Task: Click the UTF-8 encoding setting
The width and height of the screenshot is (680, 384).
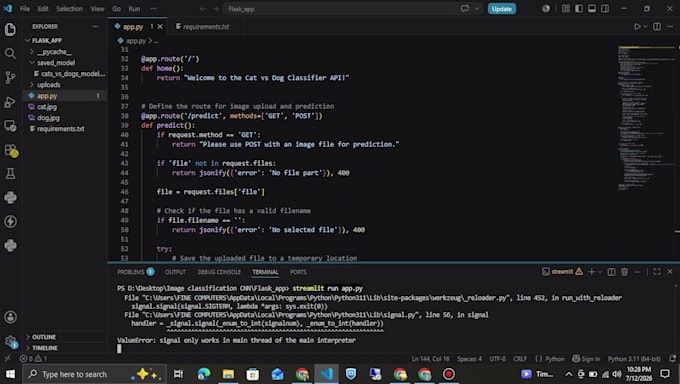Action: point(497,359)
